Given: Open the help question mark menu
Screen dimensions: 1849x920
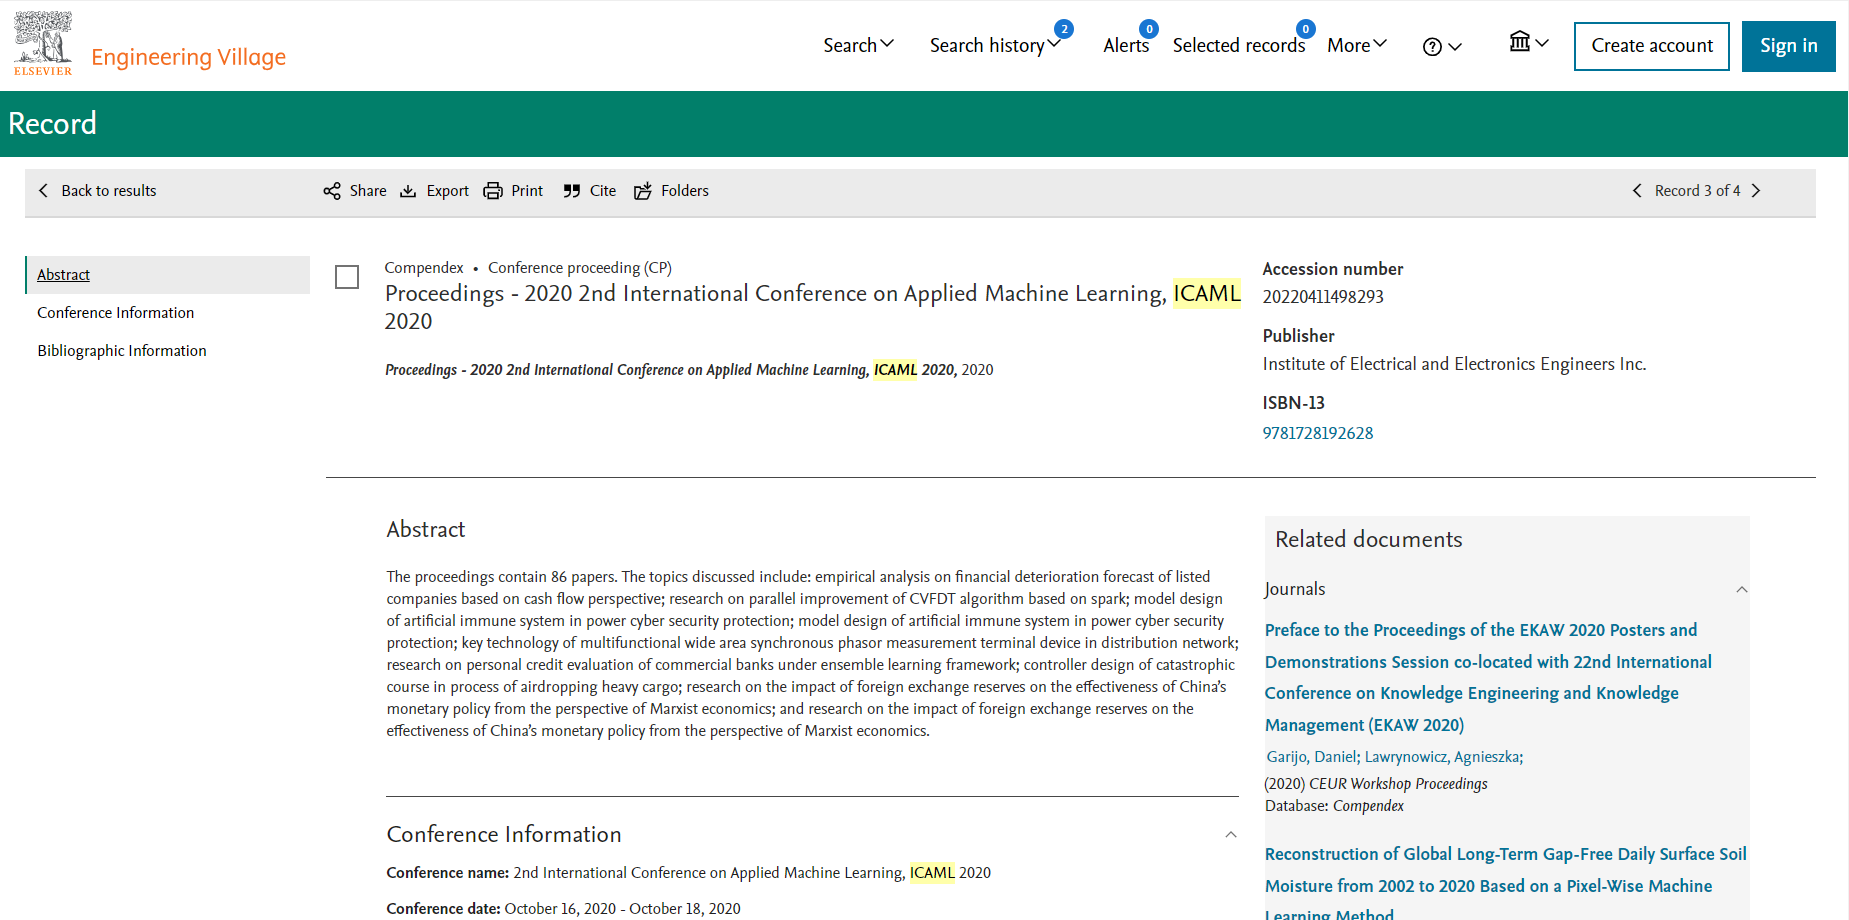Looking at the screenshot, I should click(x=1442, y=47).
